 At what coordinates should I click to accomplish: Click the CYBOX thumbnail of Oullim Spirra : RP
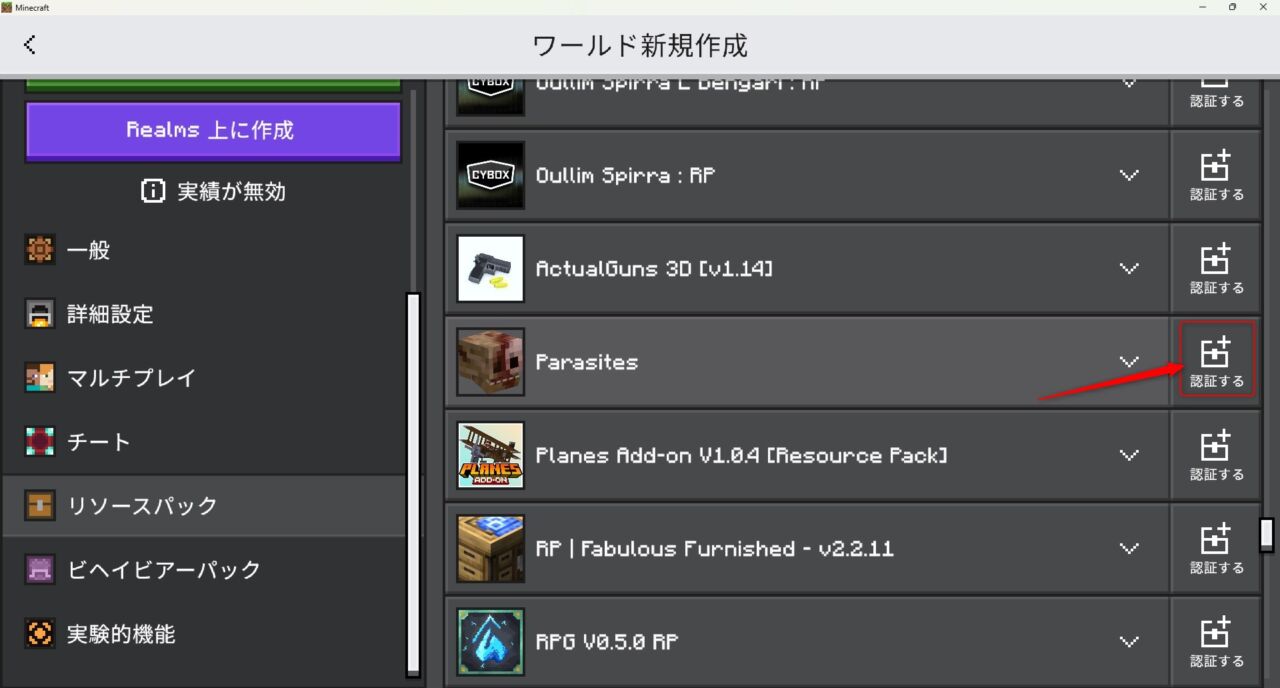click(x=490, y=175)
